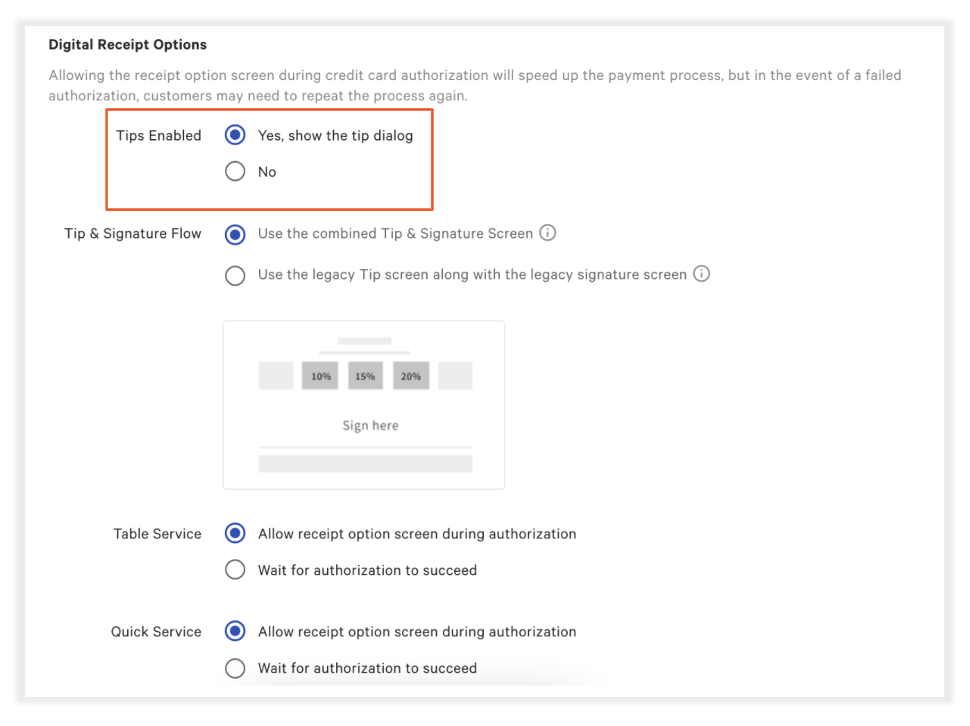Set Table Service to wait for authorization to succeed
The height and width of the screenshot is (726, 970).
coord(234,569)
